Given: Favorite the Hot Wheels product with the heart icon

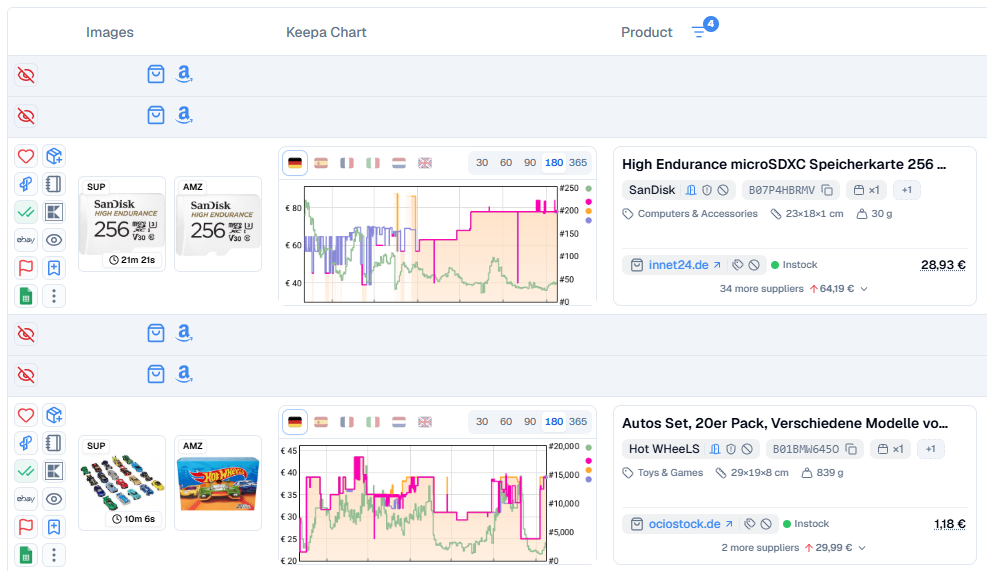Looking at the screenshot, I should pos(26,416).
